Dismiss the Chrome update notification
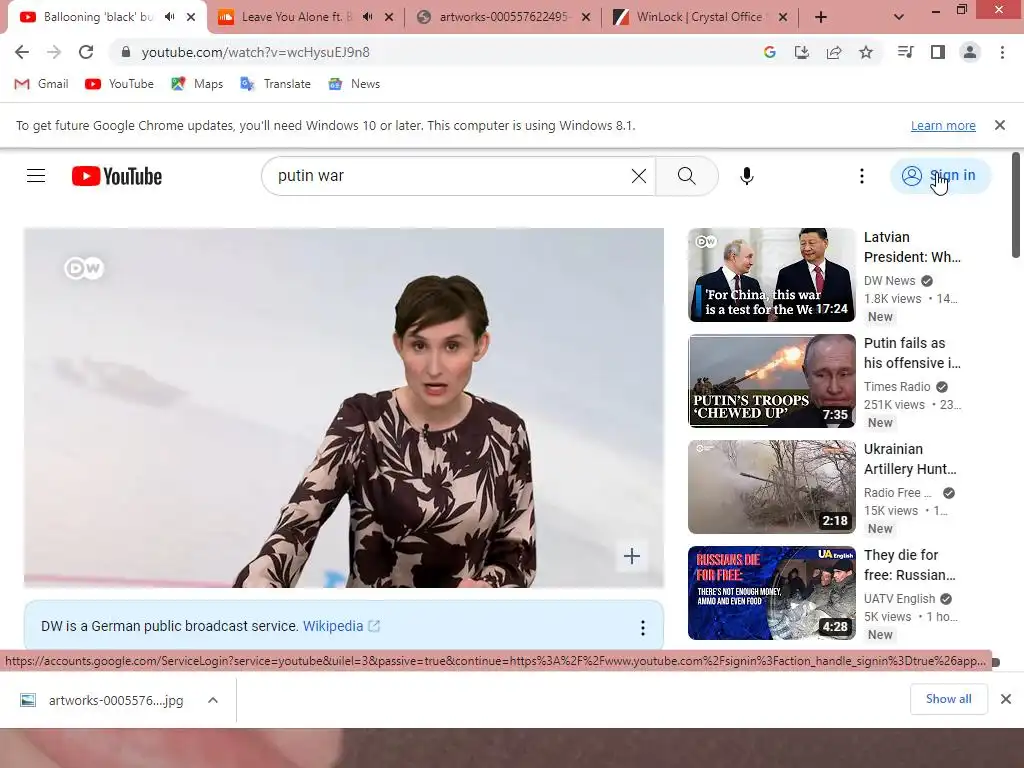The image size is (1024, 768). point(1000,125)
